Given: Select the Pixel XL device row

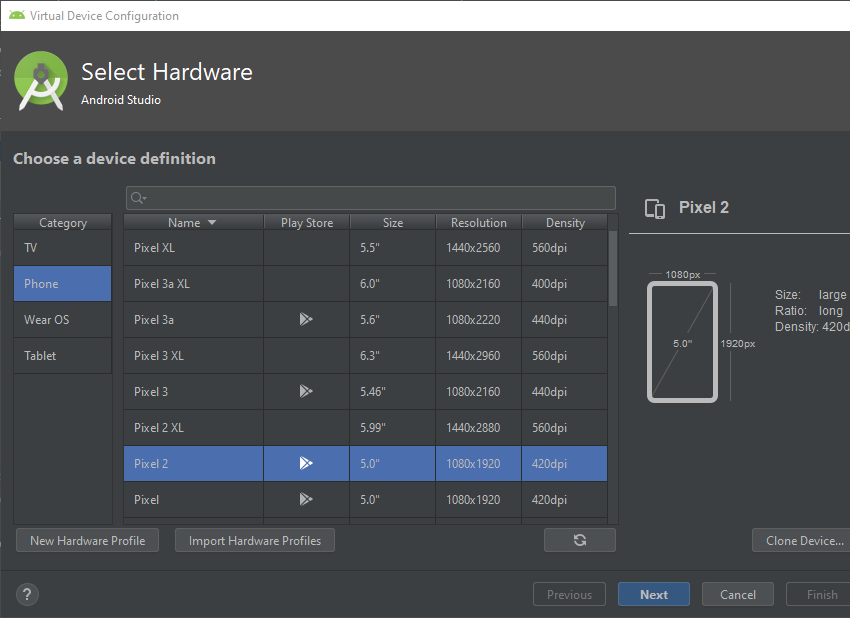Looking at the screenshot, I should [365, 248].
